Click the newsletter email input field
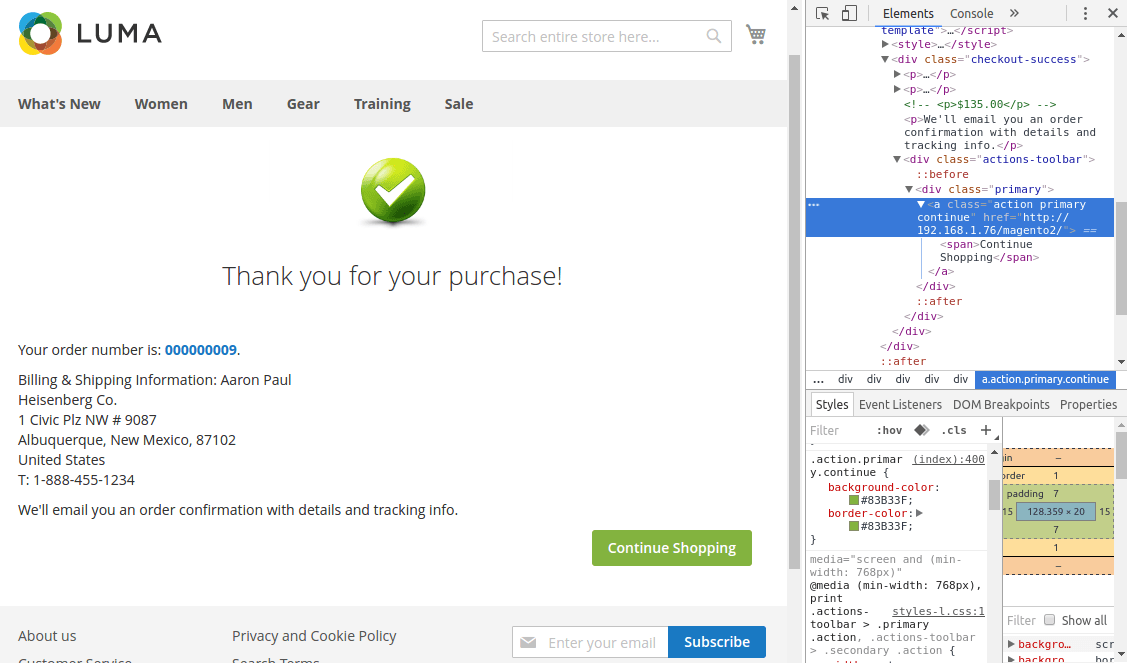Screen dimensions: 1127x663 pos(590,642)
